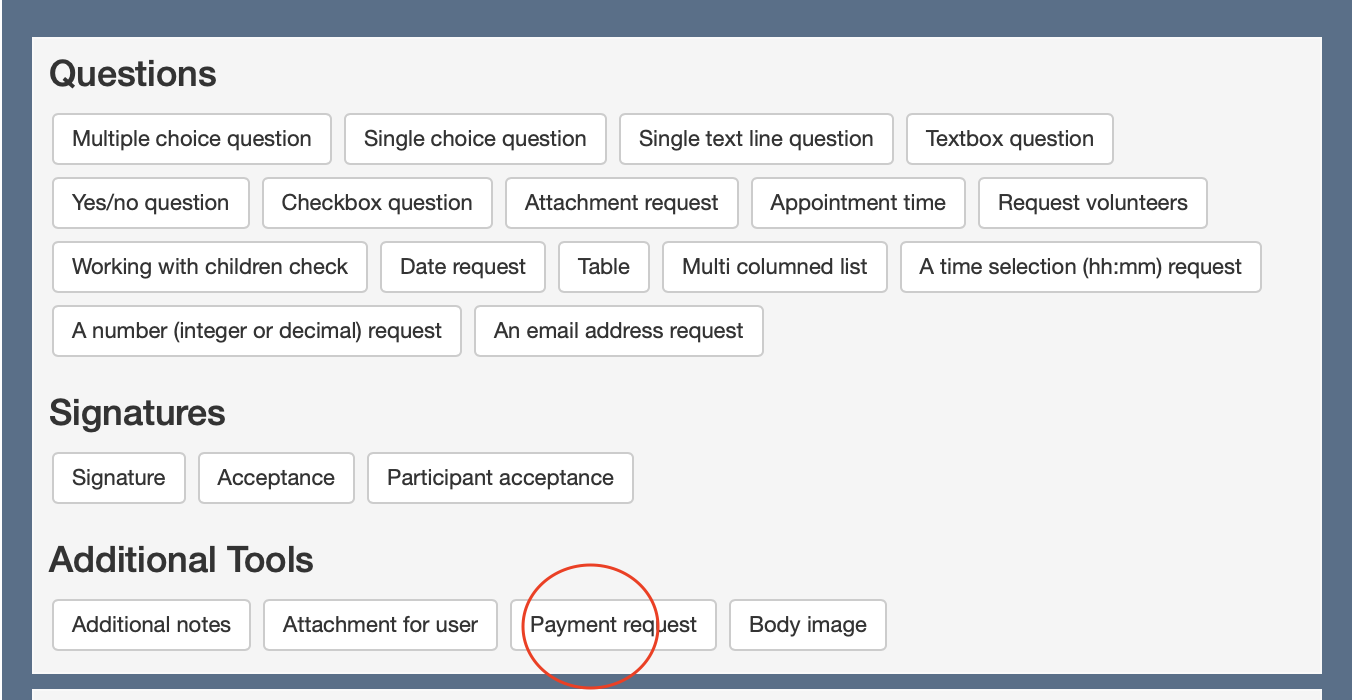Viewport: 1356px width, 700px height.
Task: Add a Yes/no question
Action: (x=151, y=203)
